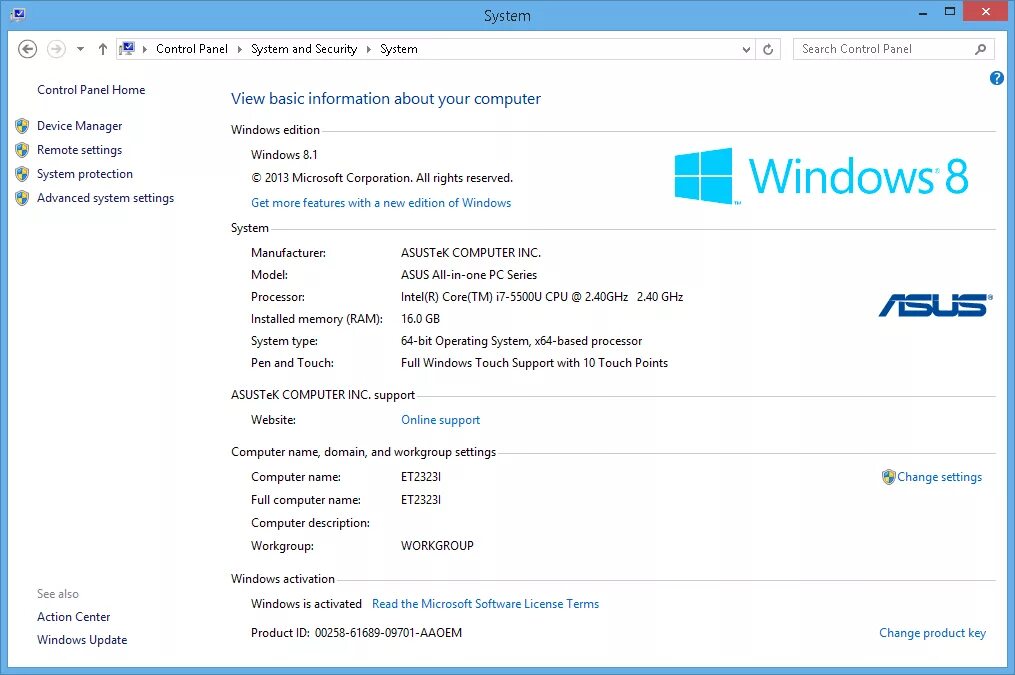Click the 16.0 GB installed memory value
Viewport: 1015px width, 675px height.
pyautogui.click(x=420, y=319)
